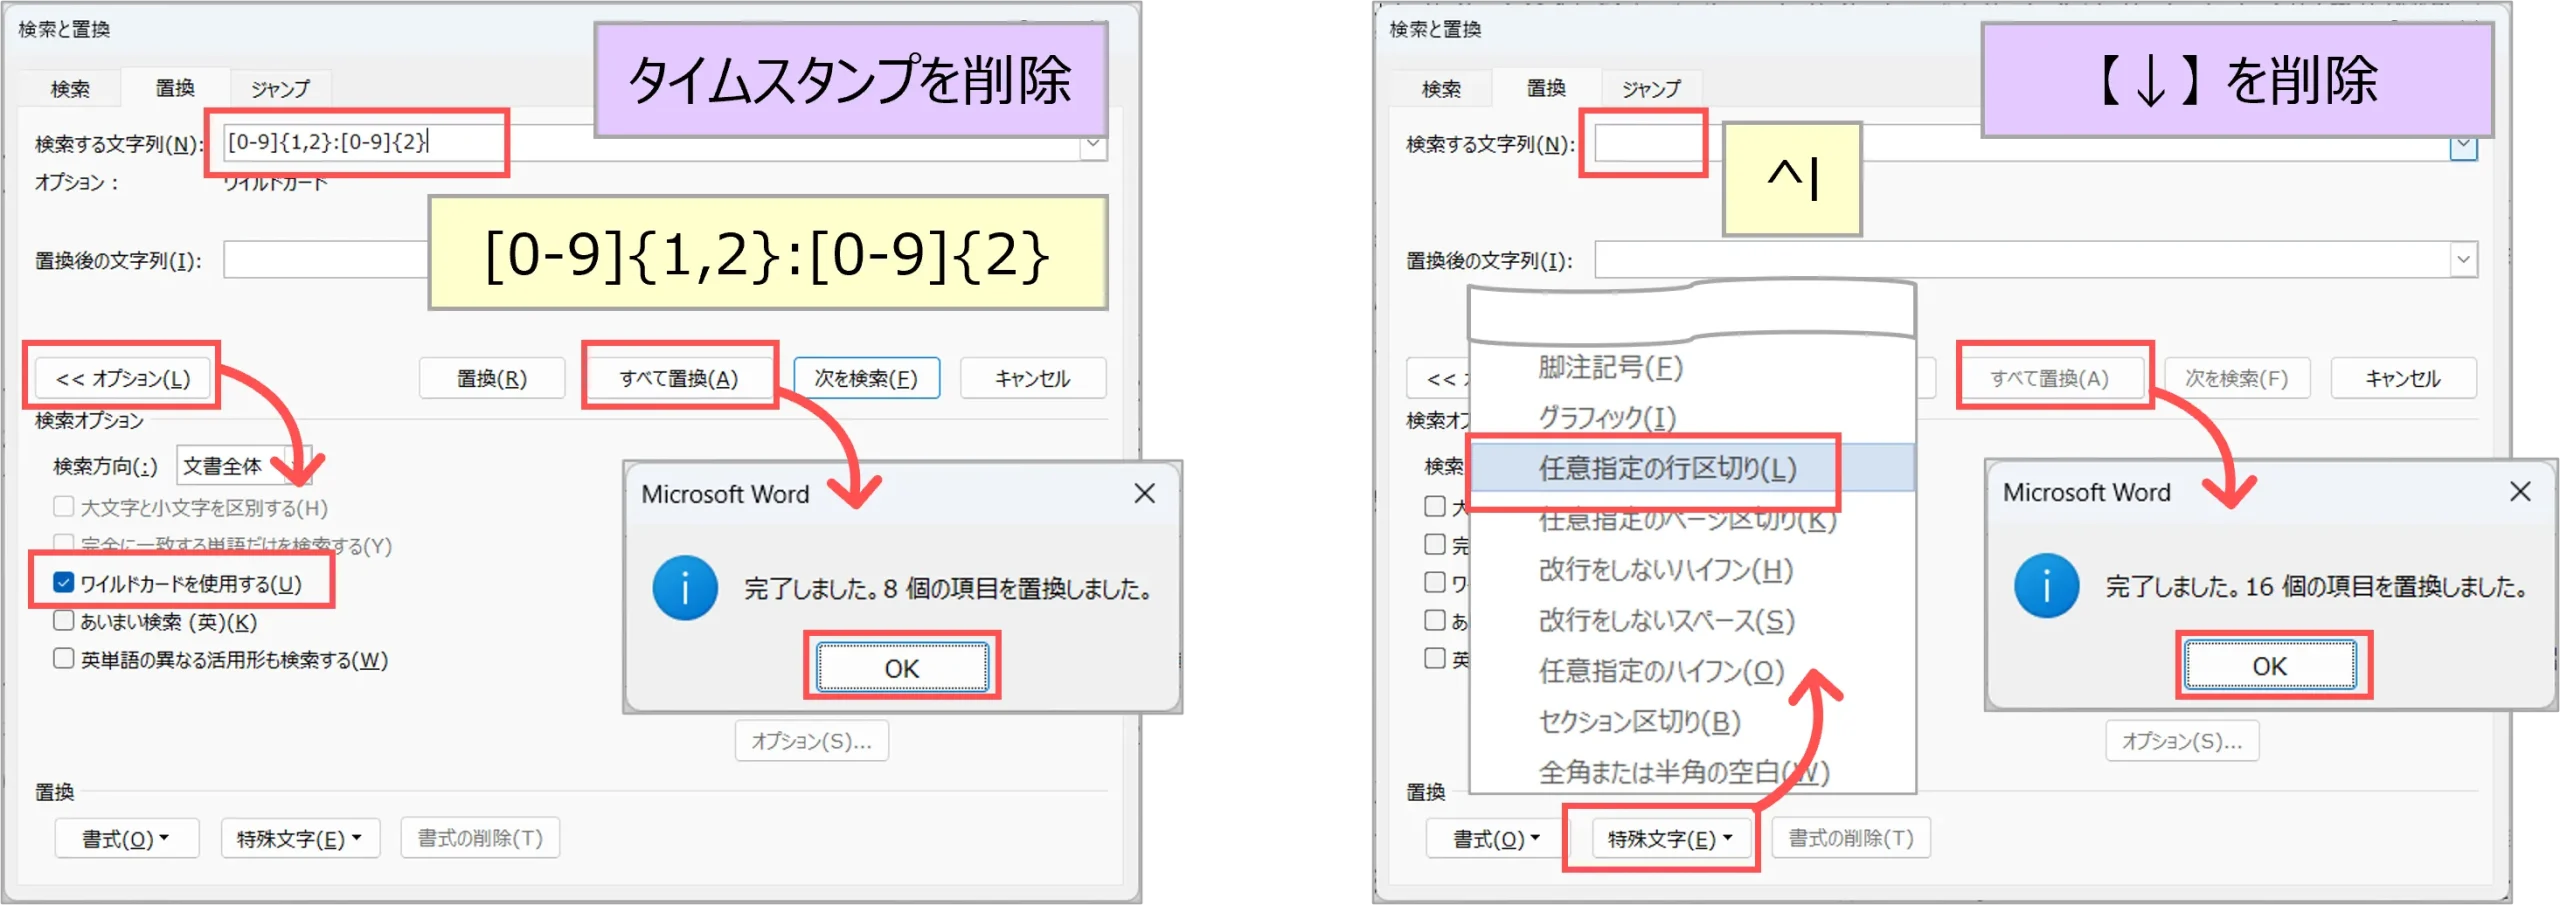Close the Microsoft Word message reporting 8 replacements
This screenshot has width=2560, height=905.
pos(1144,493)
